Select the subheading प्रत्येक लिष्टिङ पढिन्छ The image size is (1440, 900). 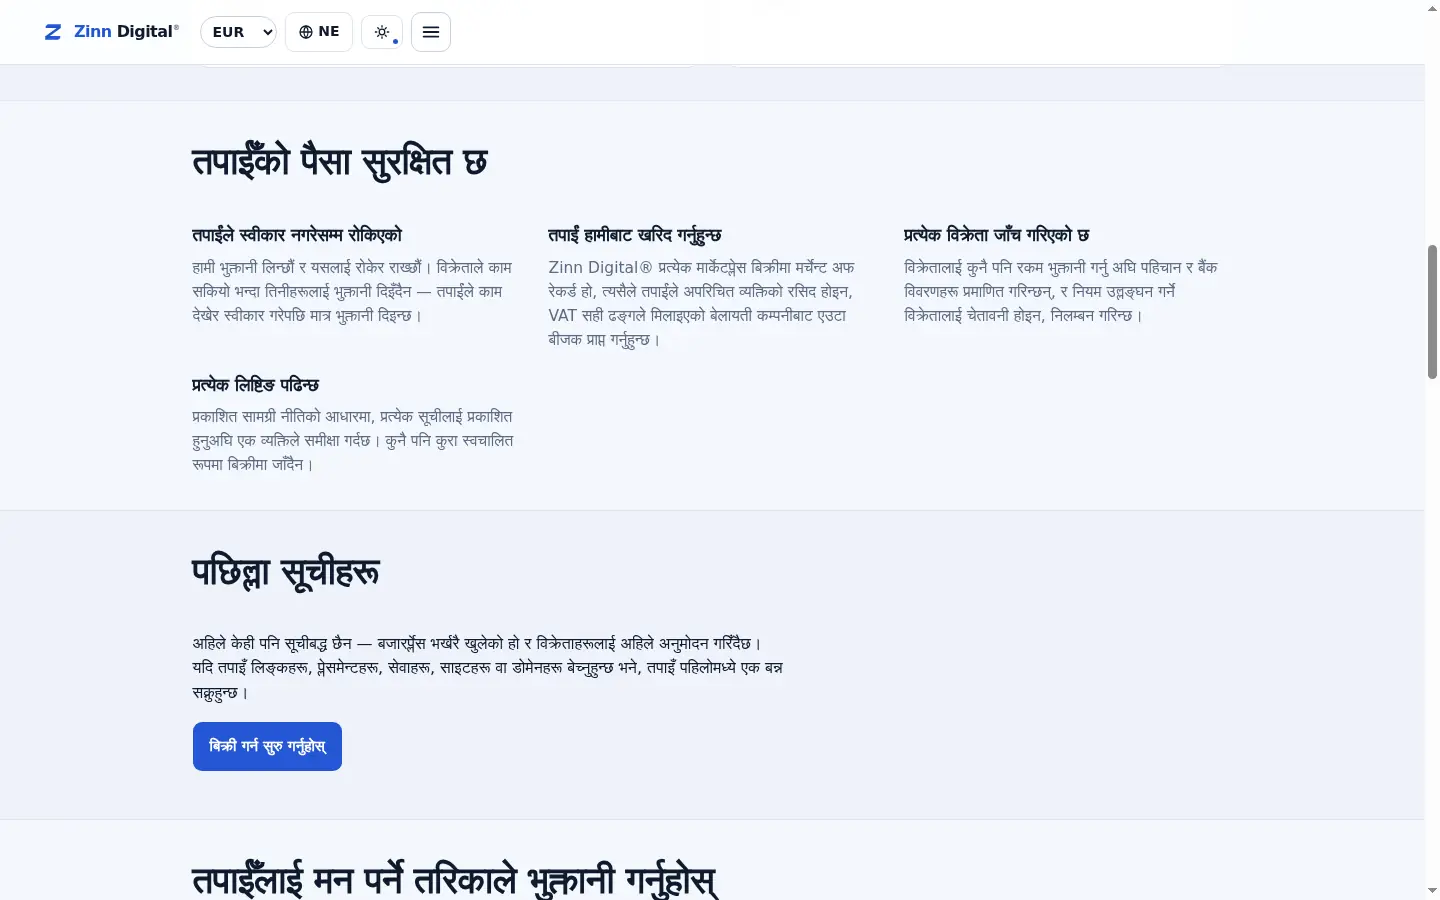click(255, 385)
